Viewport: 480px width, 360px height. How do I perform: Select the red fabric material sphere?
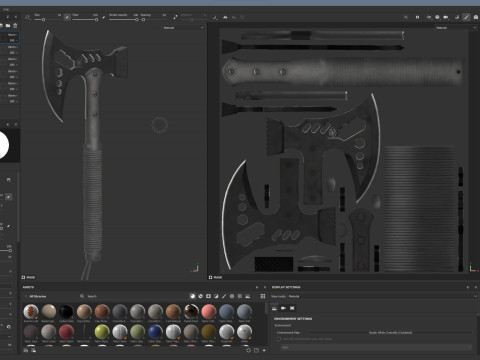click(66, 332)
